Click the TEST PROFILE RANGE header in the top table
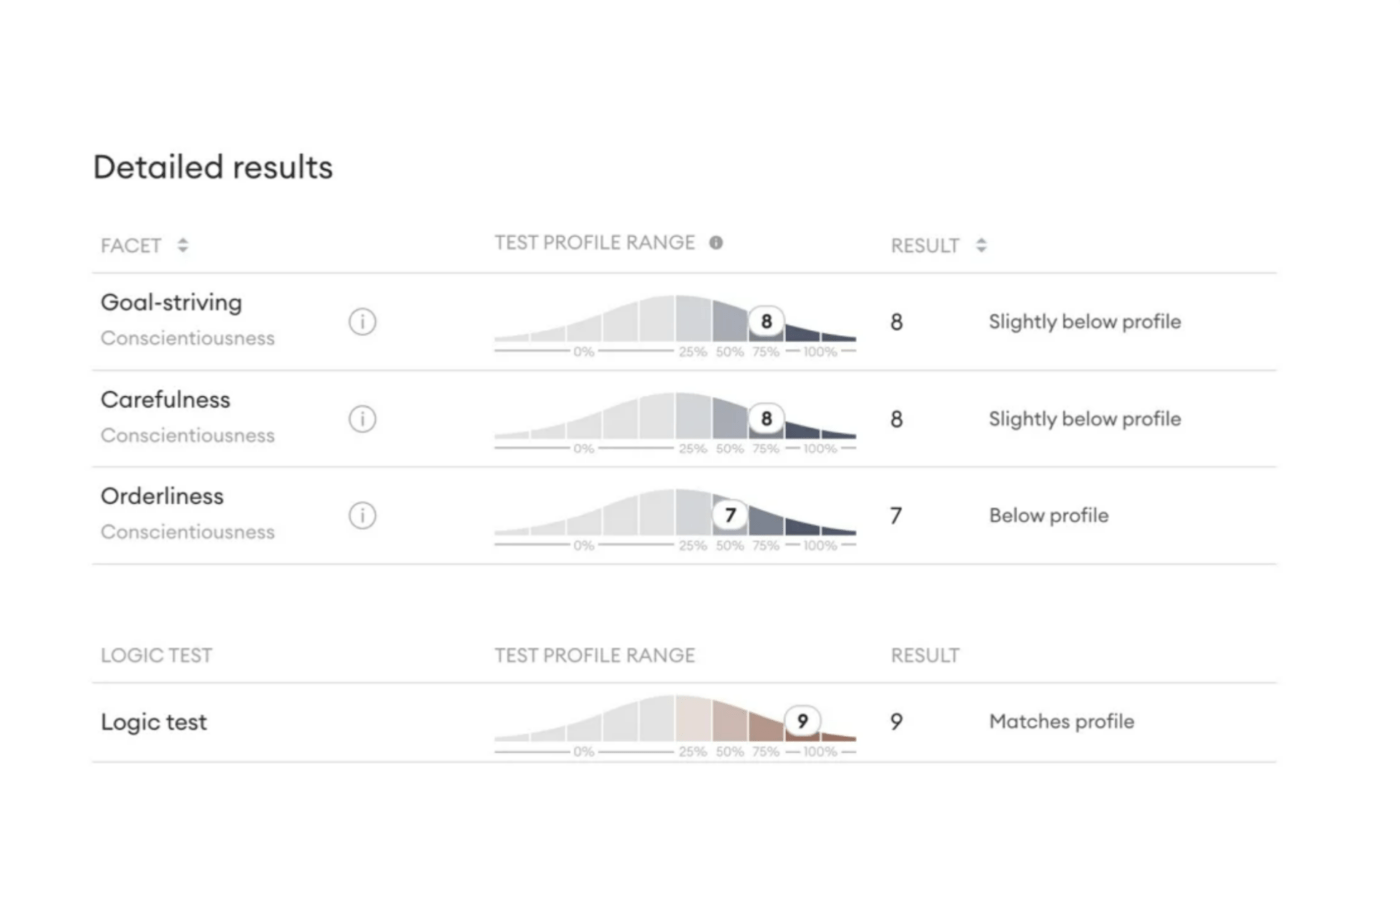This screenshot has height=903, width=1400. click(x=594, y=243)
